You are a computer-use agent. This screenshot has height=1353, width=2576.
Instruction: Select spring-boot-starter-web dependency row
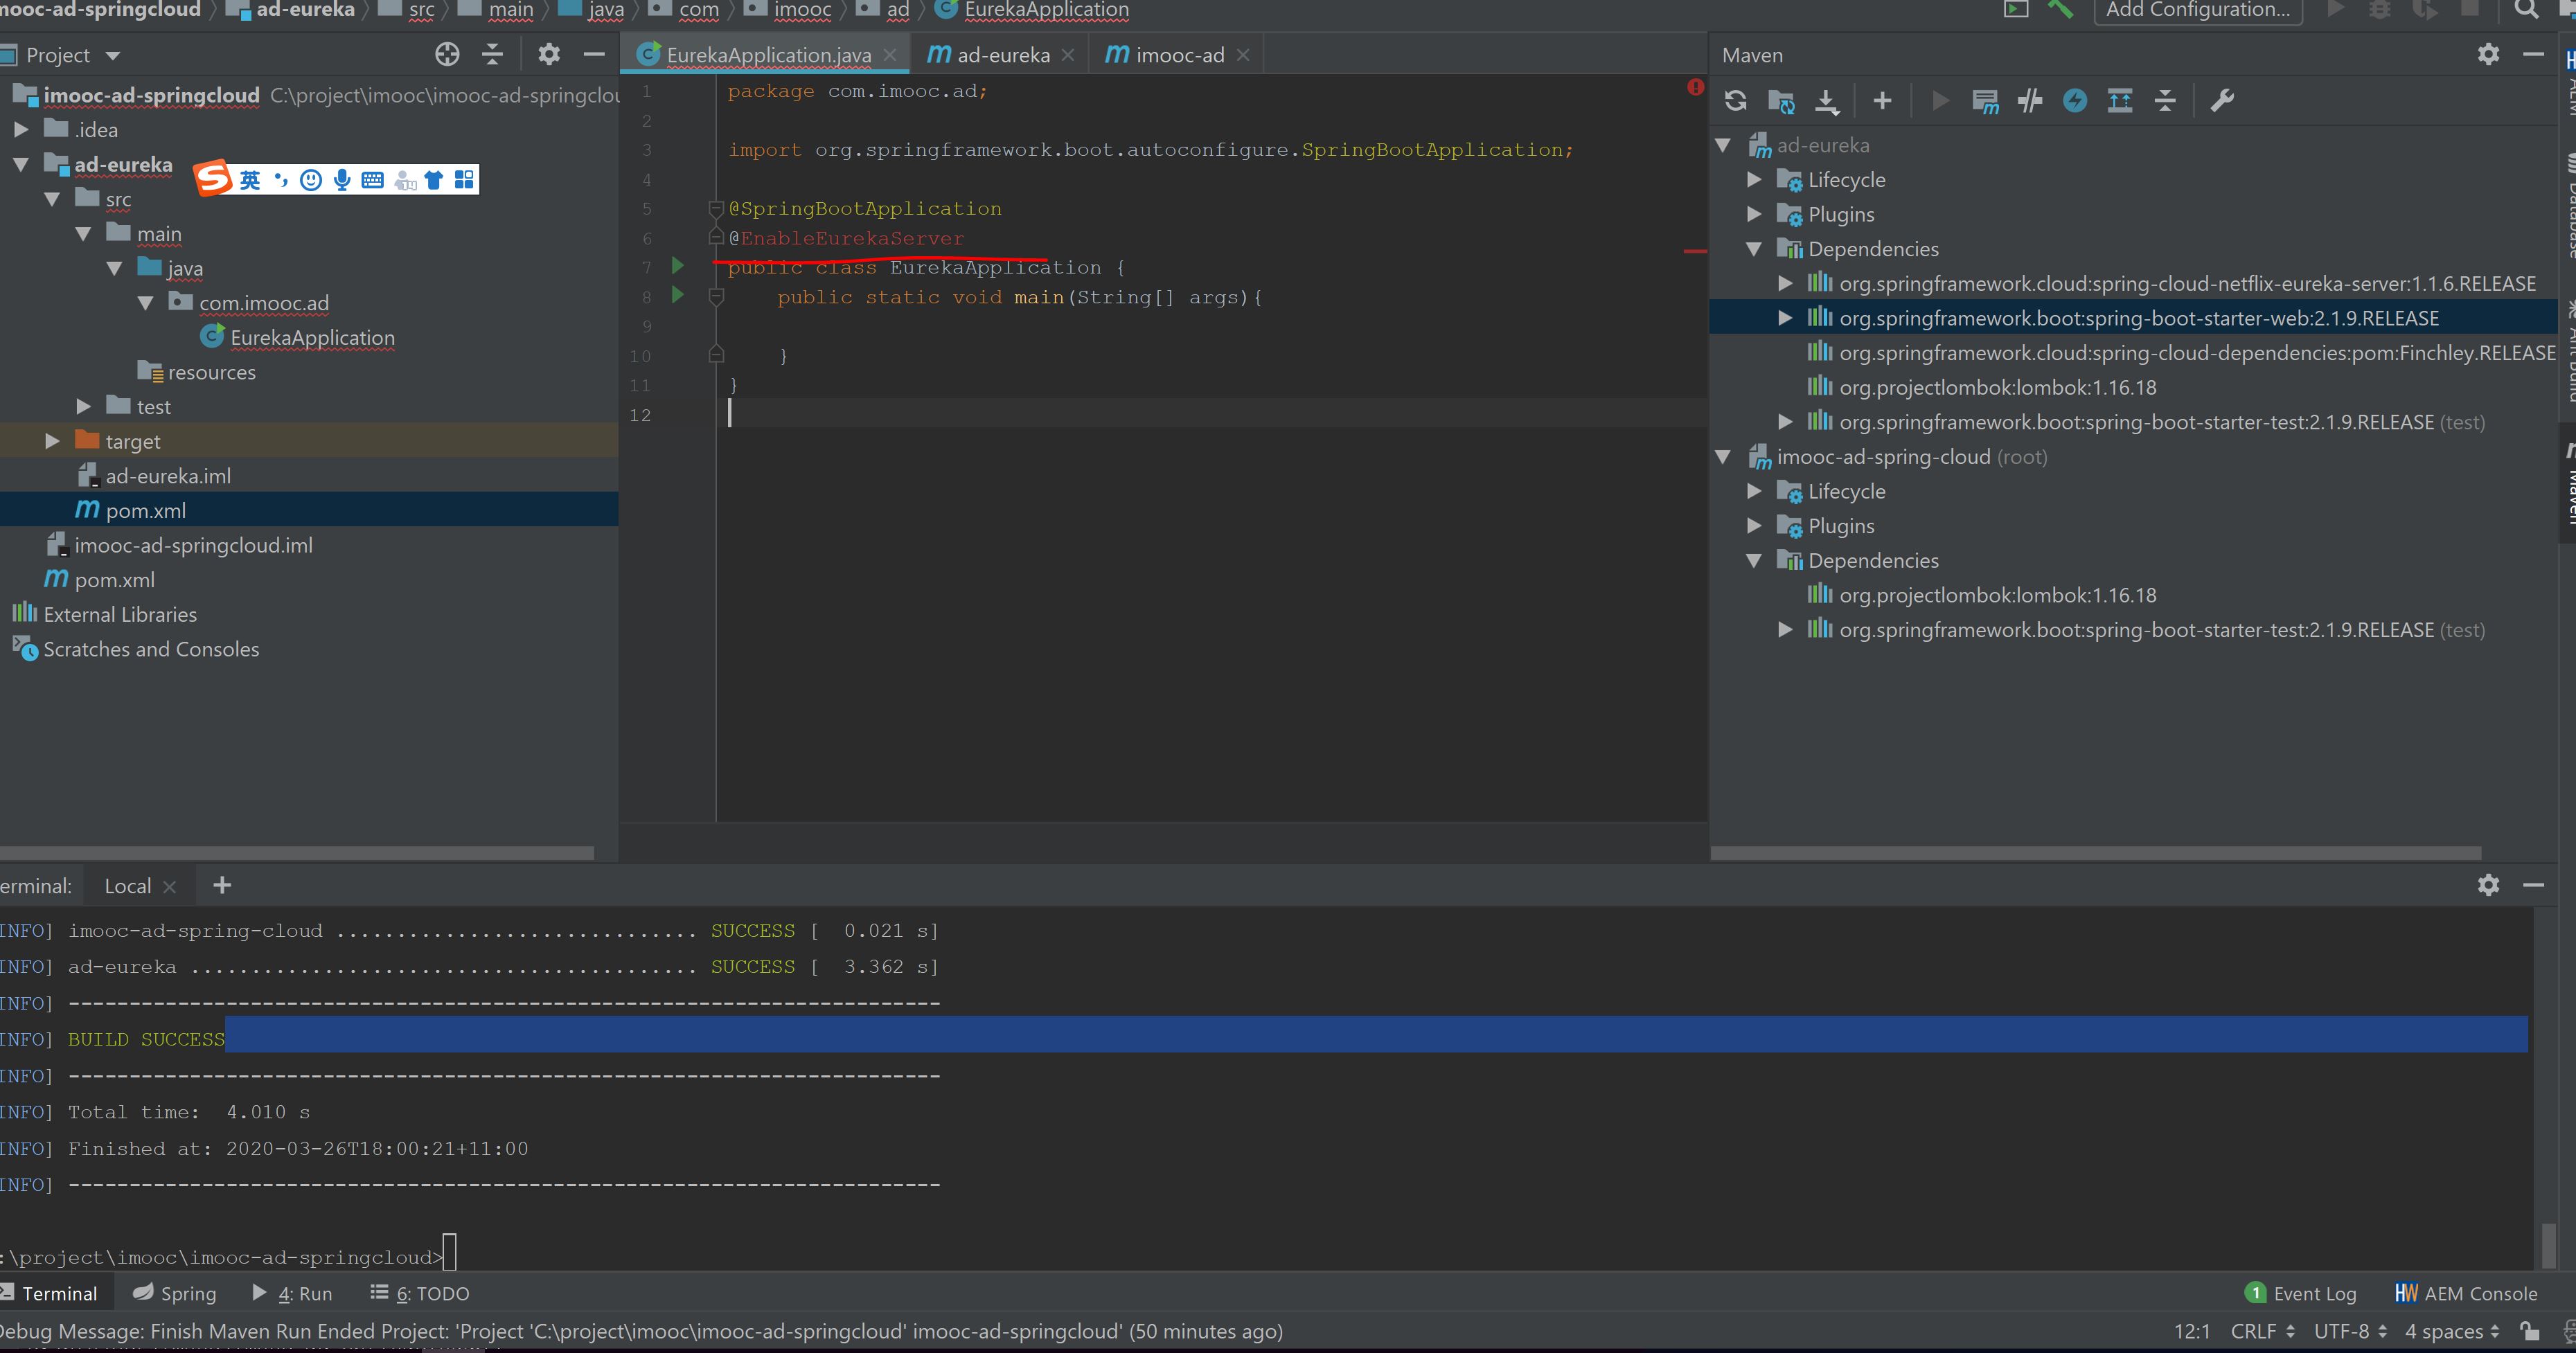click(2132, 318)
